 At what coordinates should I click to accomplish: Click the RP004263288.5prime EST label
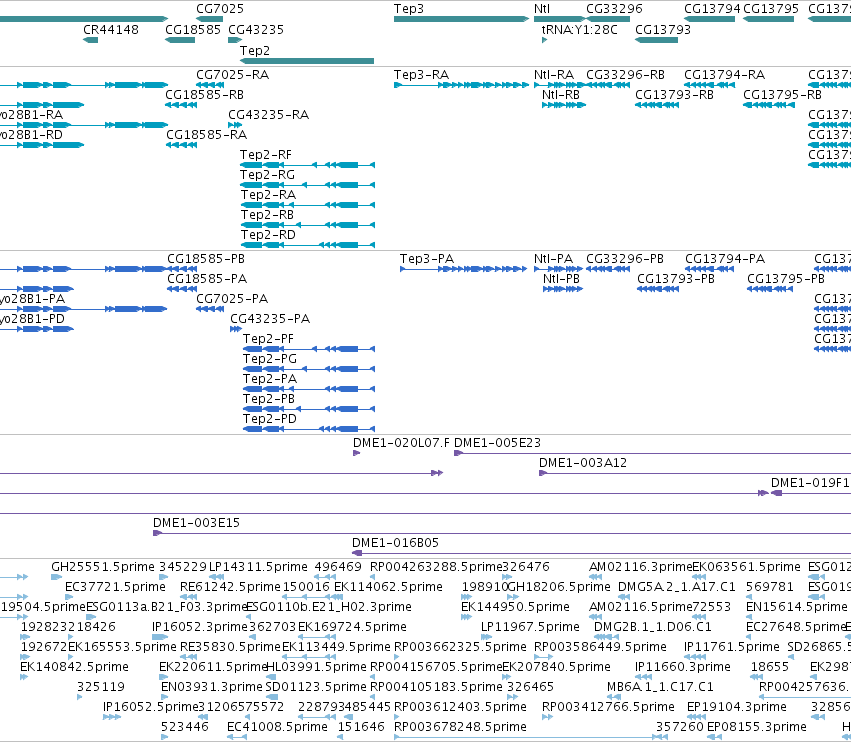[x=436, y=567]
